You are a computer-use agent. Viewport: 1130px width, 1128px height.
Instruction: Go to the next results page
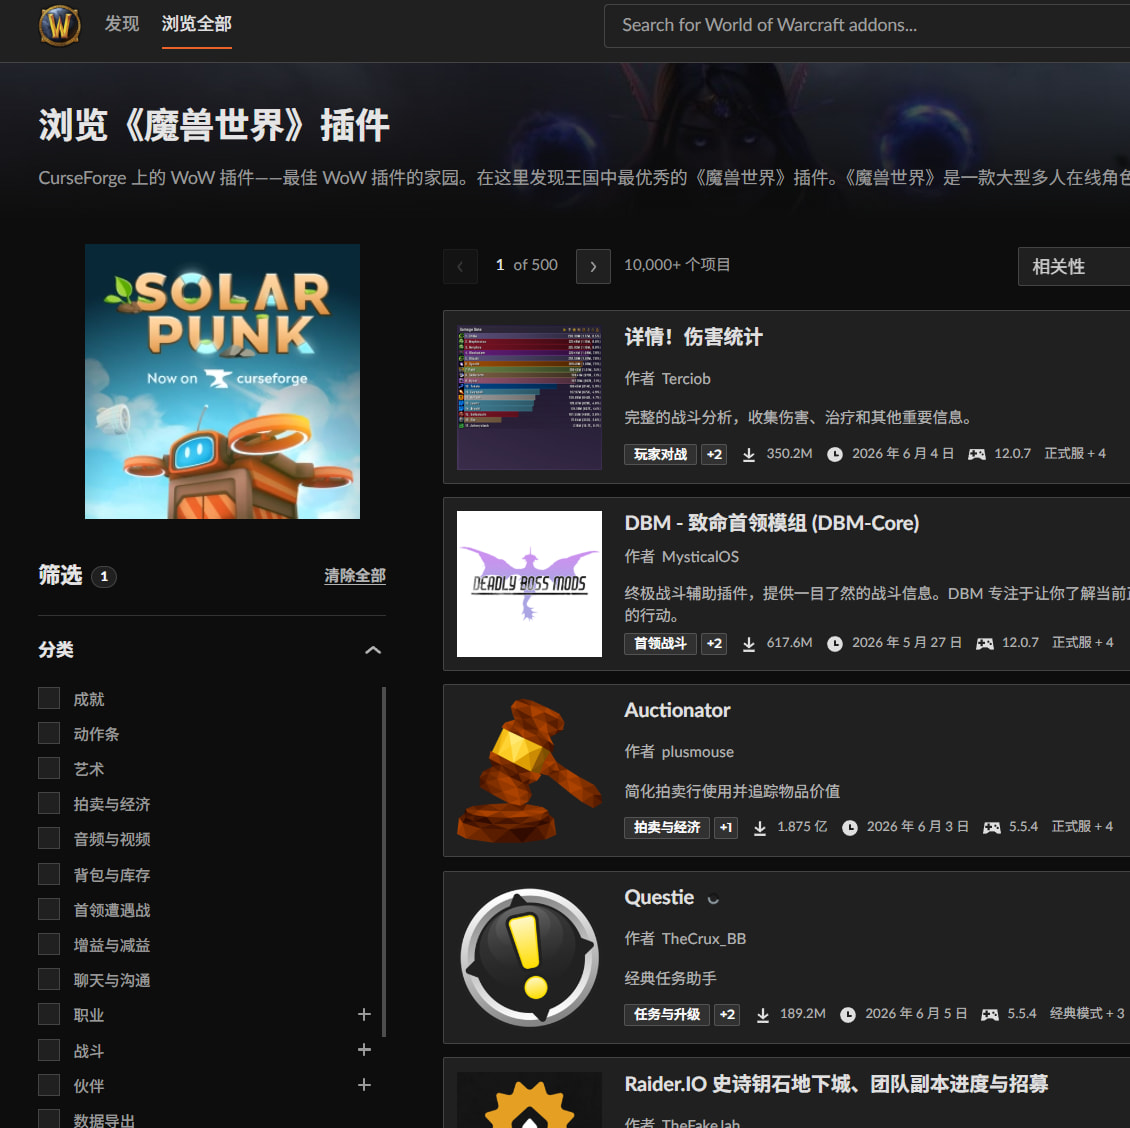click(x=593, y=266)
